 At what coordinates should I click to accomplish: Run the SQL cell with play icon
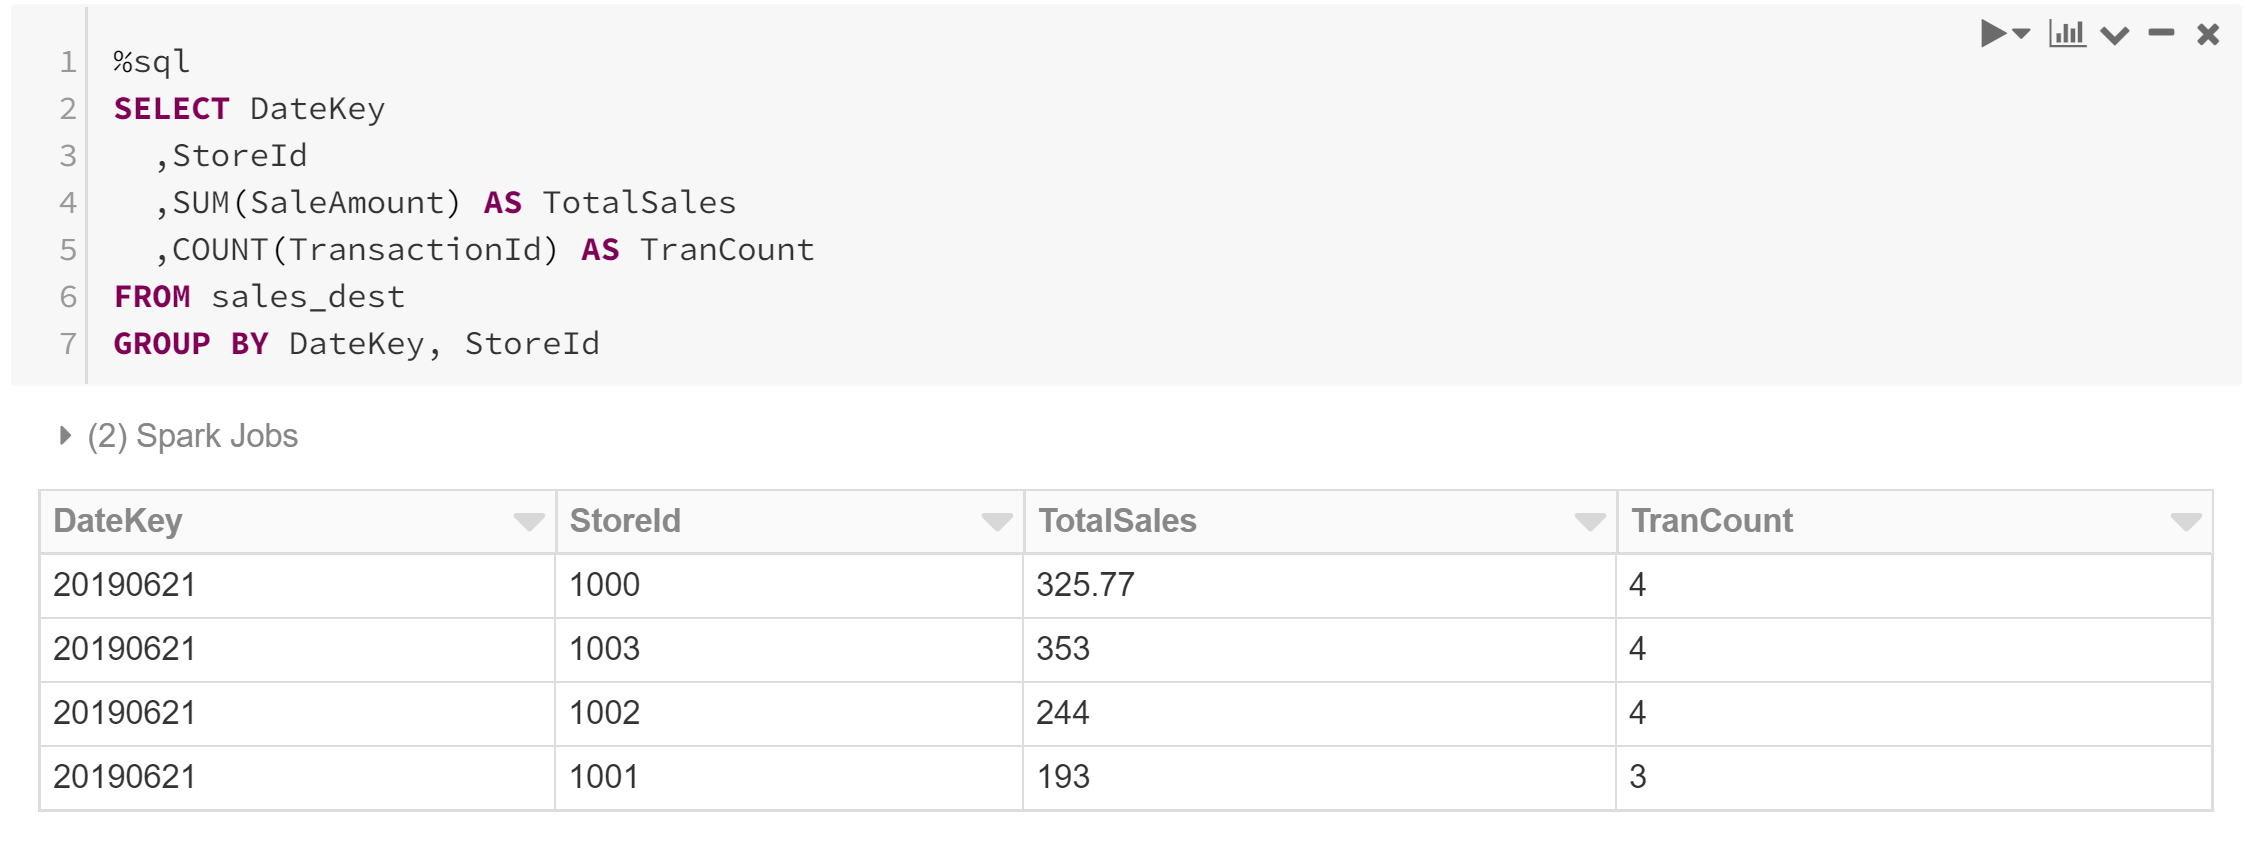(1993, 34)
